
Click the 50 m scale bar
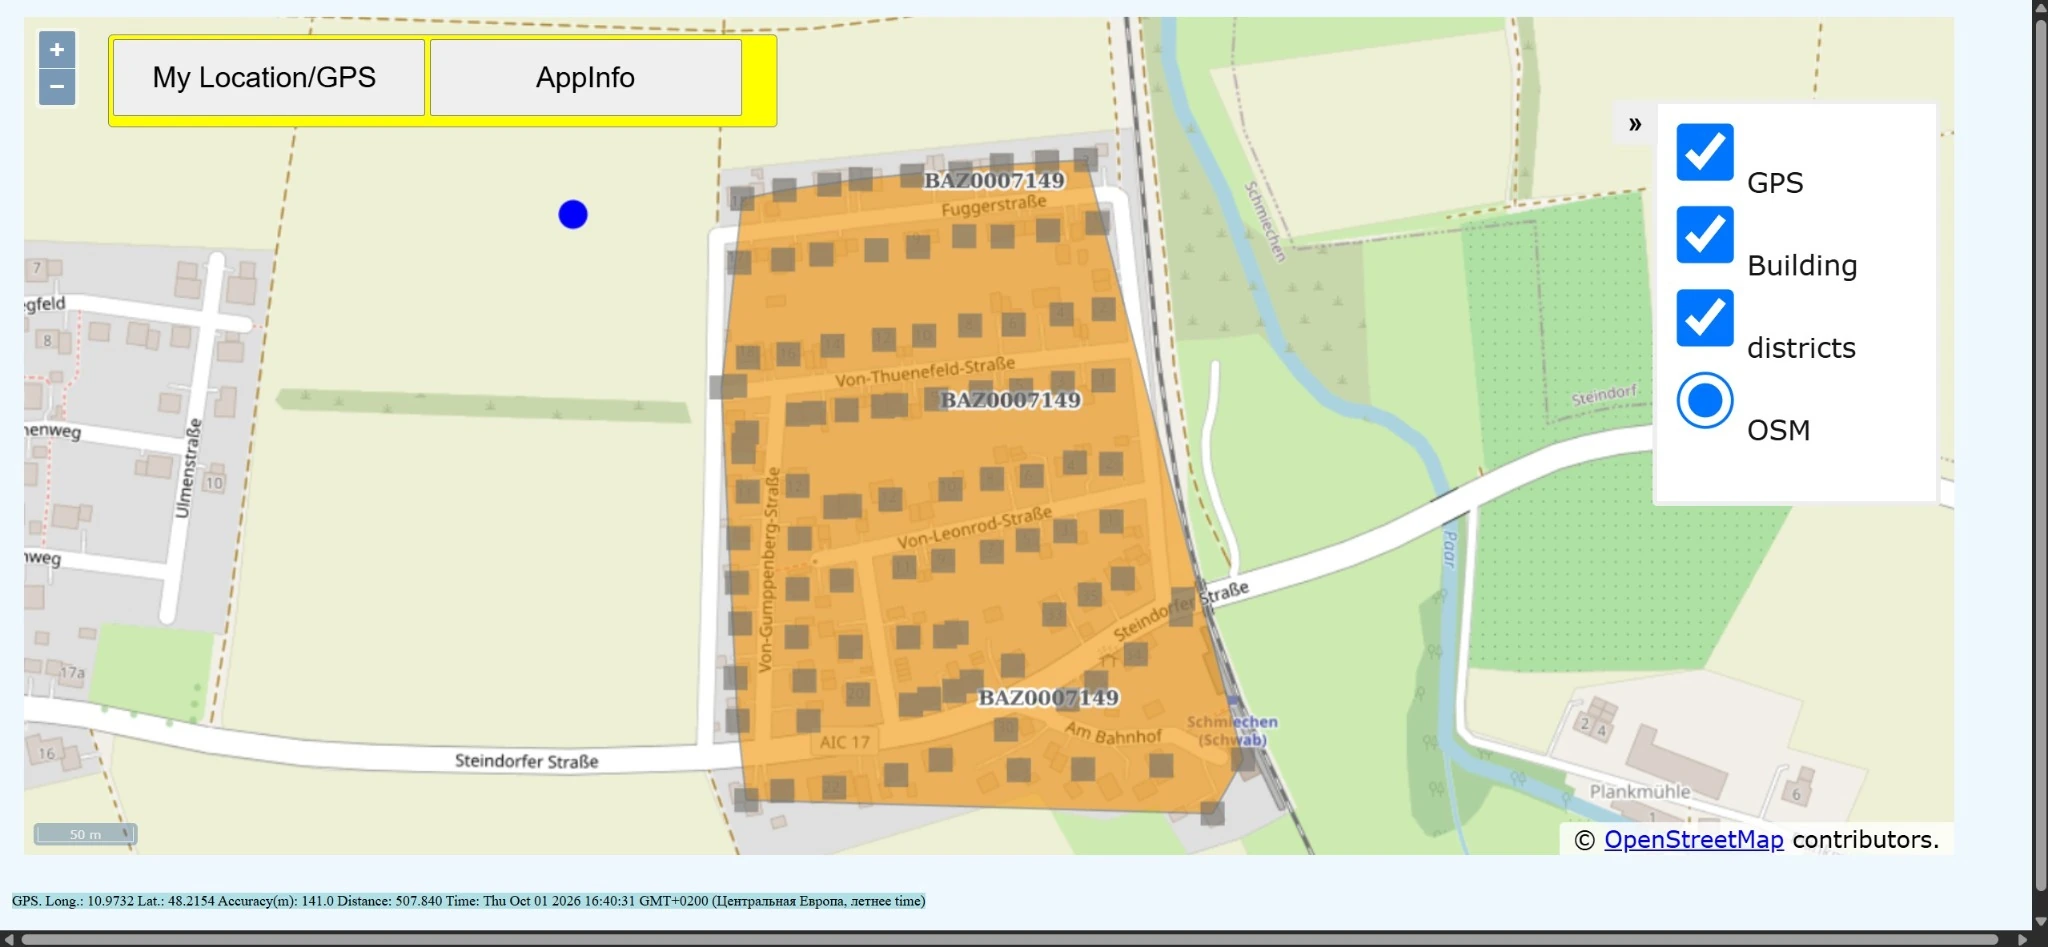pyautogui.click(x=85, y=834)
